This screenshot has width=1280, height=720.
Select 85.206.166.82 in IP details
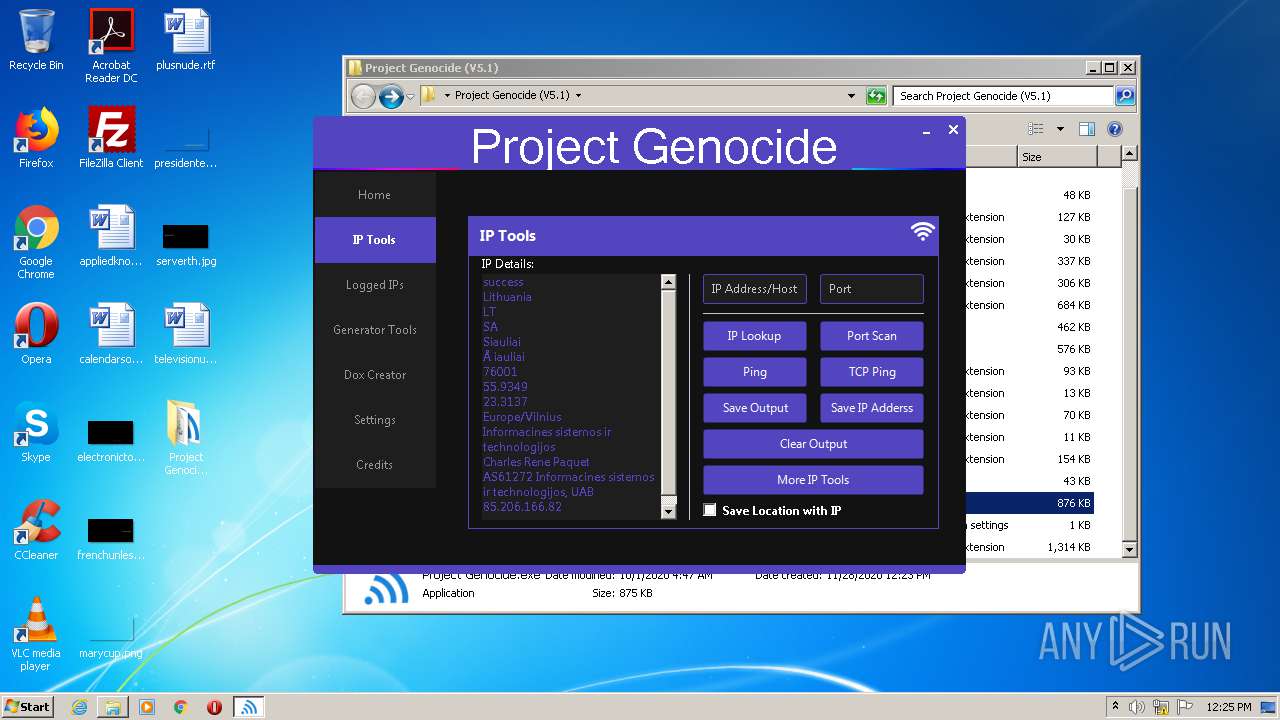pos(522,507)
